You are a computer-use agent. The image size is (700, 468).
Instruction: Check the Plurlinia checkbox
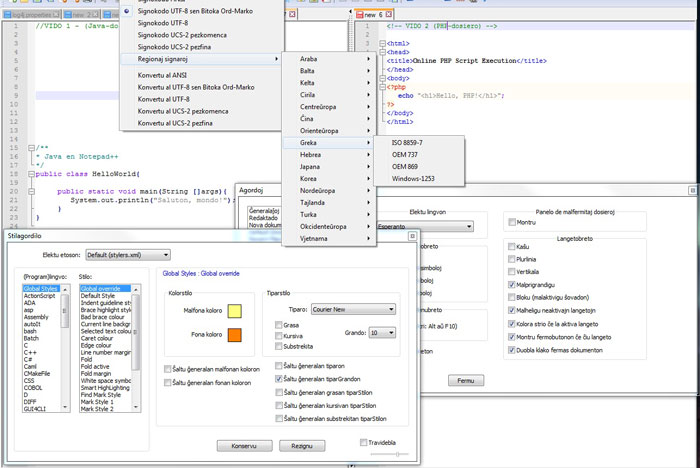tap(512, 259)
